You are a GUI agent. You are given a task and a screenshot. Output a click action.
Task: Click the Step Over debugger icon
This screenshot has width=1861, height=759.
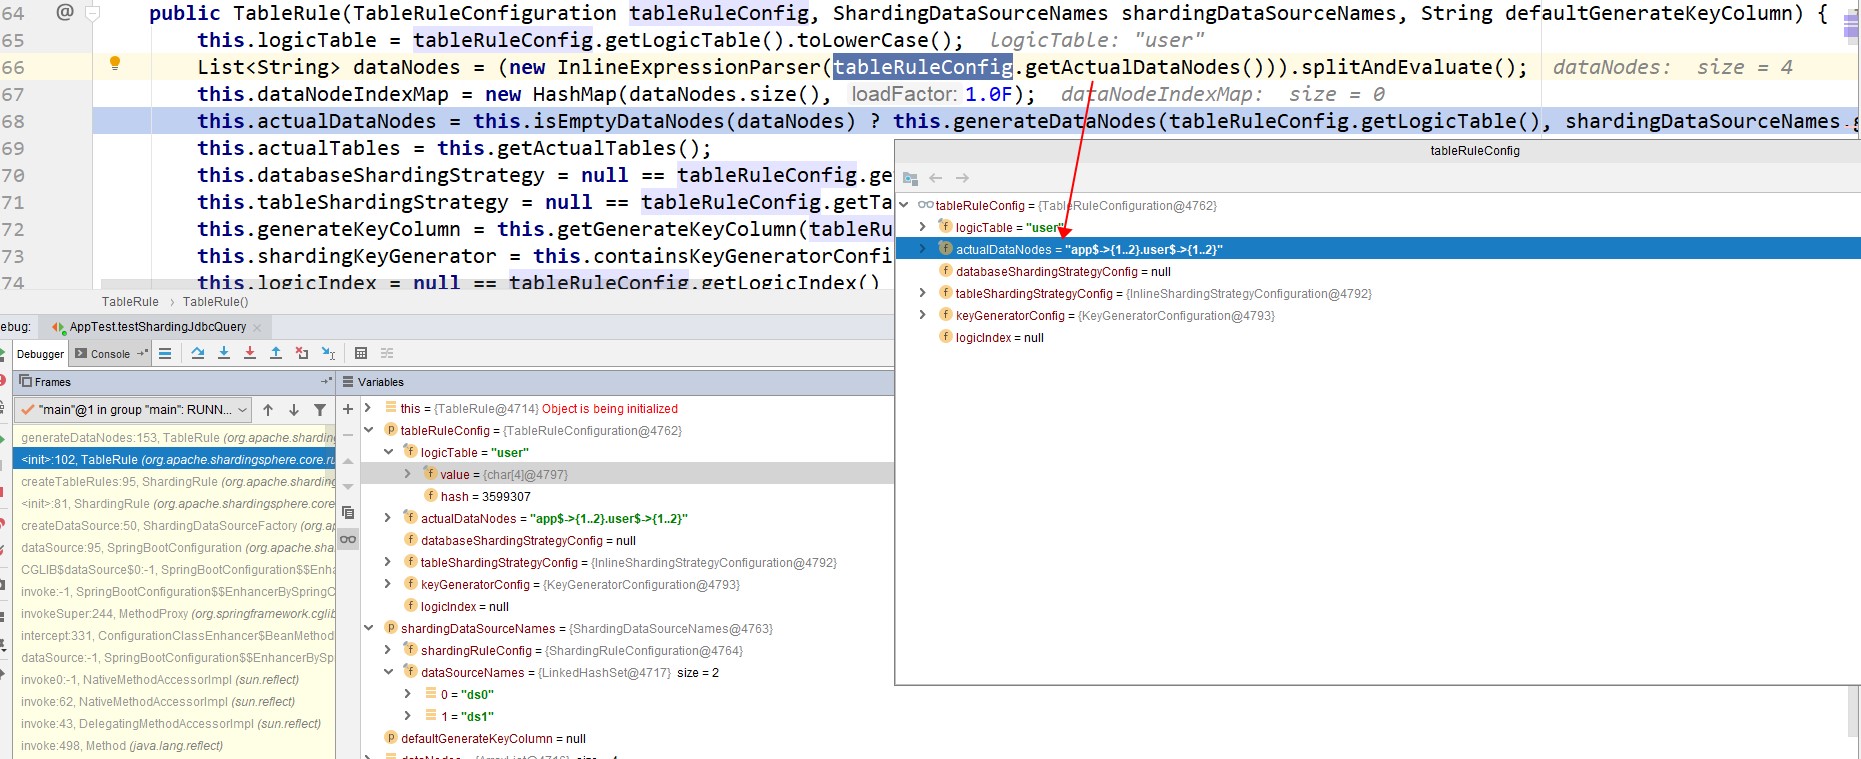[x=198, y=353]
